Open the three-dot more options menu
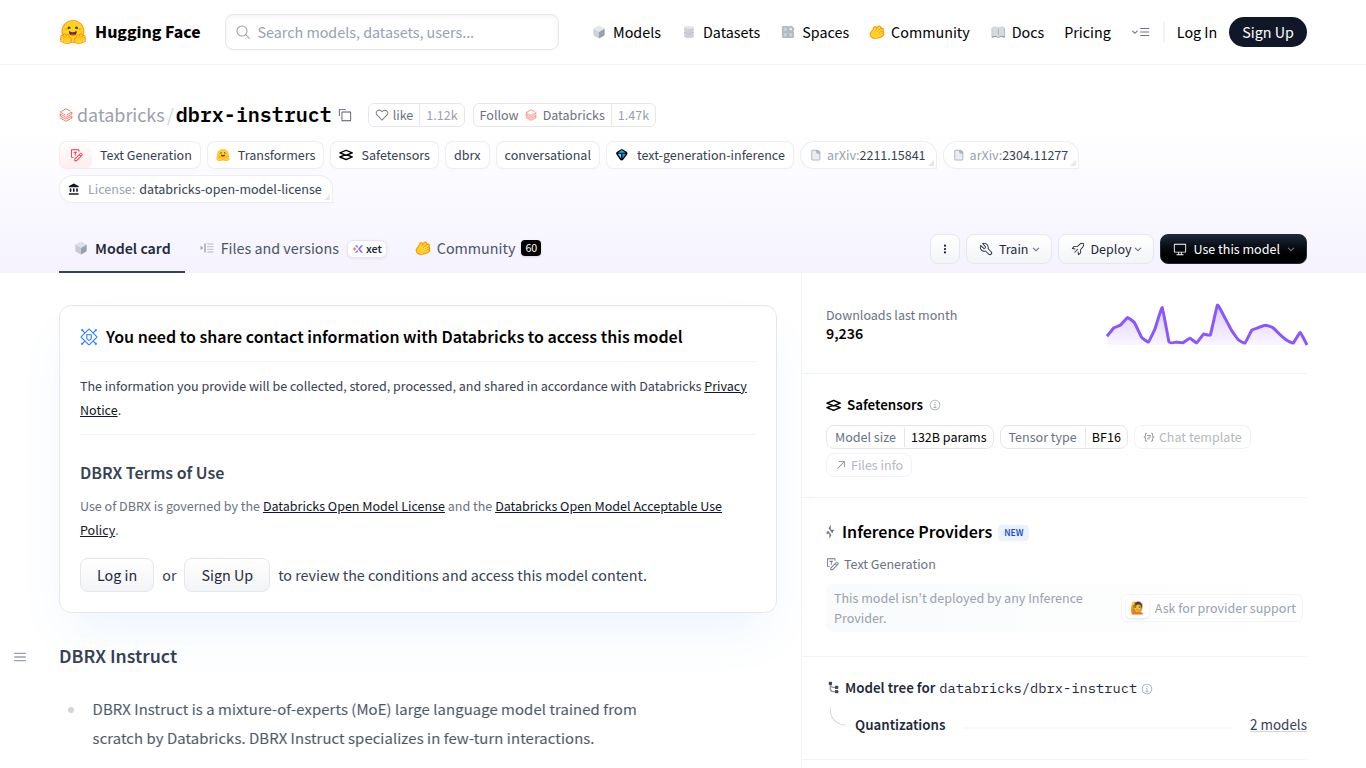This screenshot has width=1366, height=768. 944,249
